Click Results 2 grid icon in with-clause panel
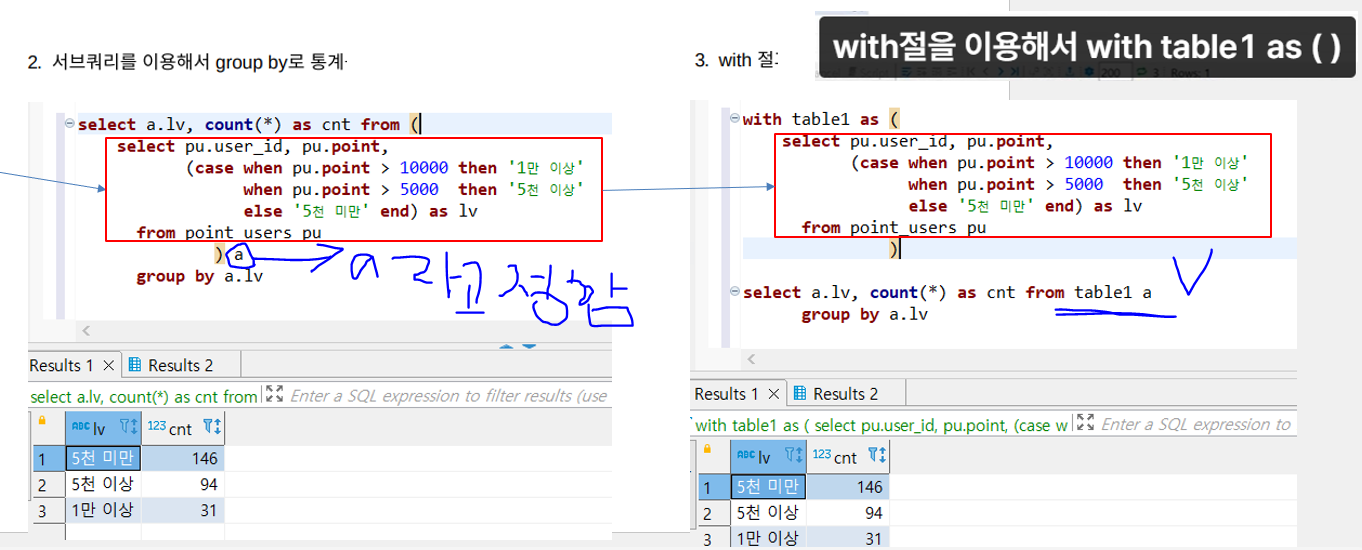Screen dimensions: 1362x550 (x=800, y=393)
